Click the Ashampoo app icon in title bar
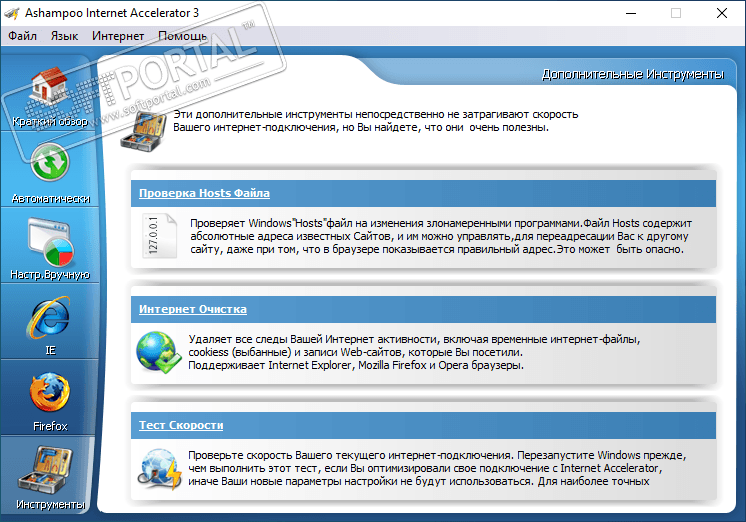The width and height of the screenshot is (746, 522). [11, 13]
